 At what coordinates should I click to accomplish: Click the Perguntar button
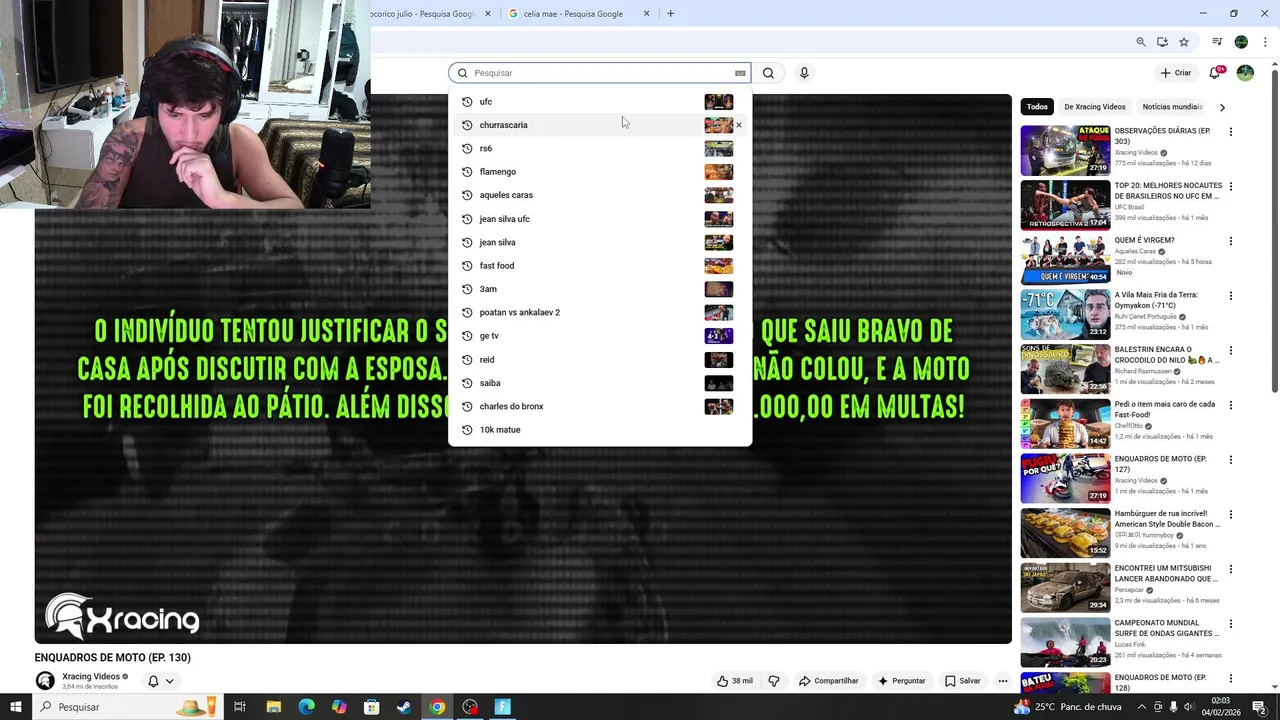click(902, 681)
